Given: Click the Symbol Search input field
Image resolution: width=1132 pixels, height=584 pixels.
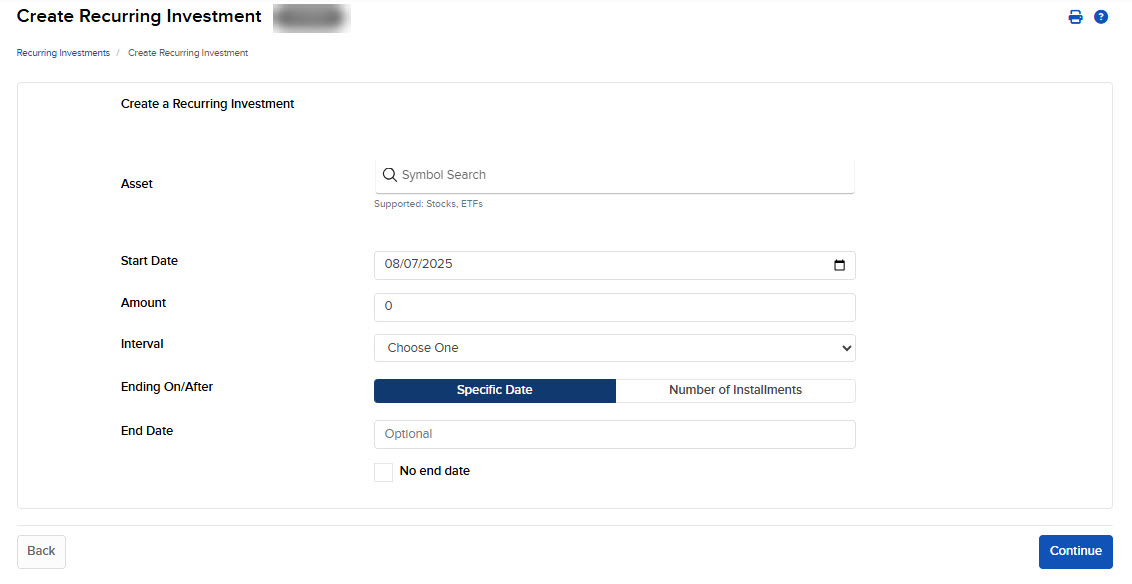Looking at the screenshot, I should point(614,174).
